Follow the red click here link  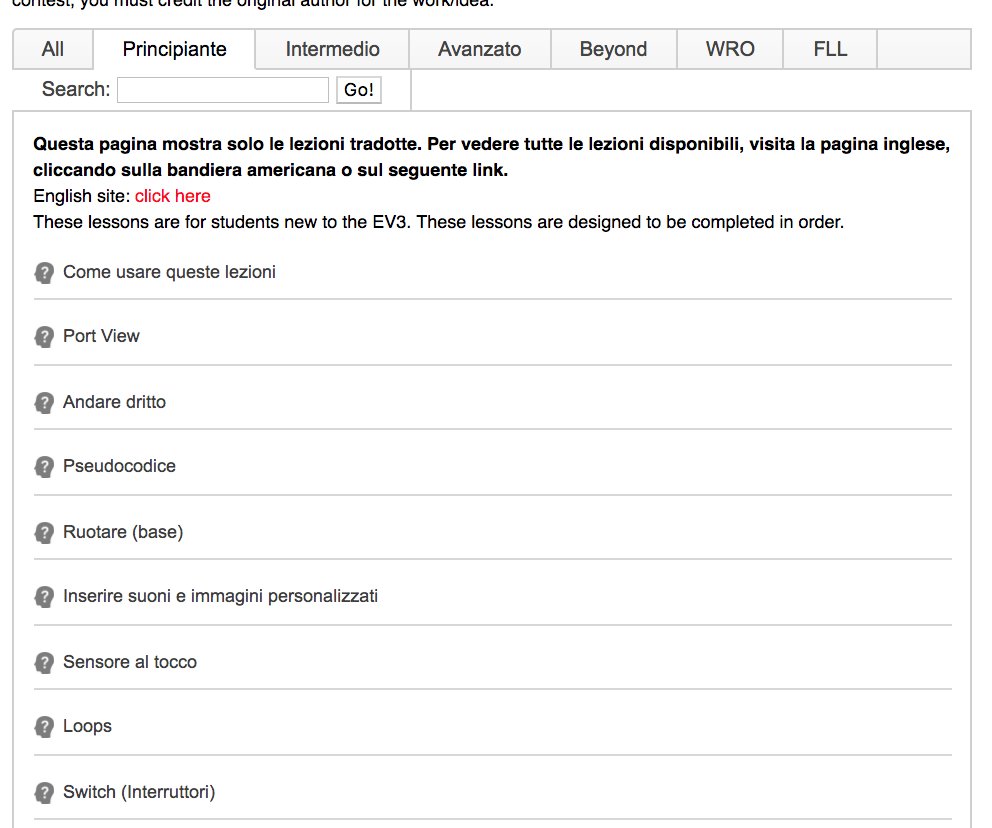tap(173, 196)
